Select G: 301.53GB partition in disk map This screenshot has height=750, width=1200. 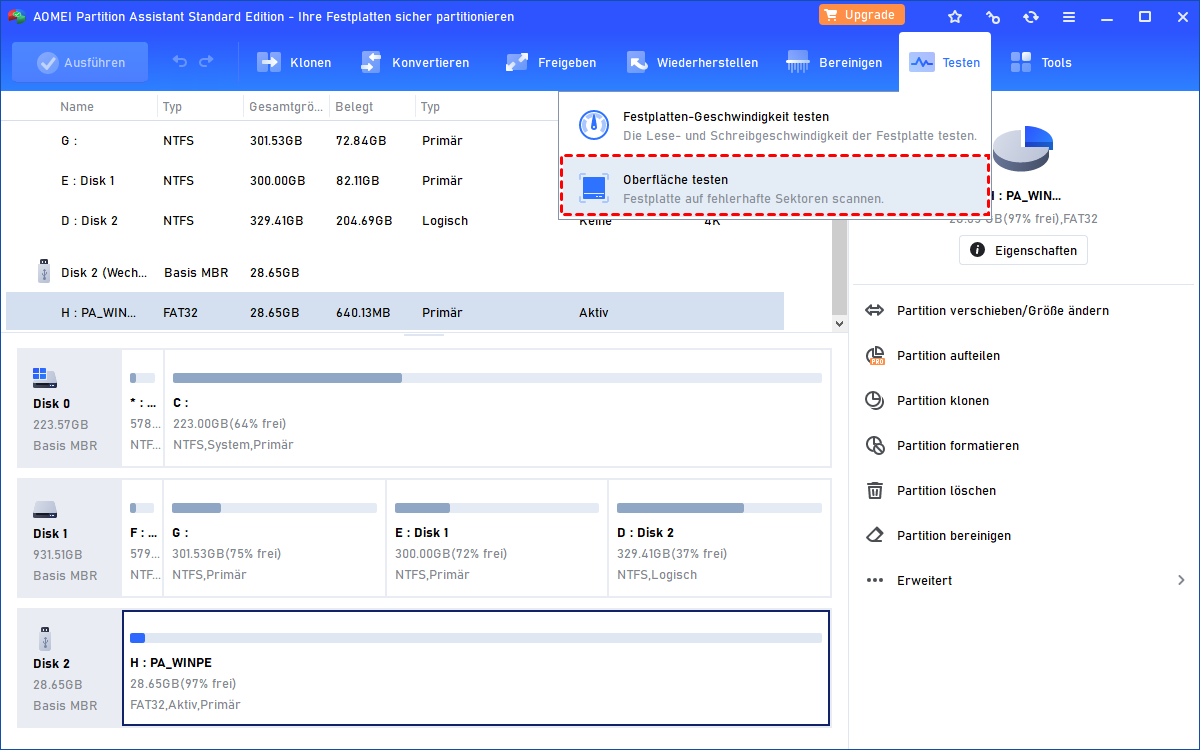[x=275, y=538]
